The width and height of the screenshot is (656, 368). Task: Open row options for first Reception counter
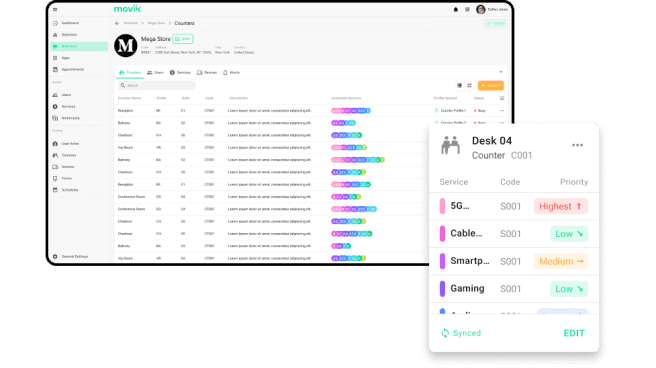pos(502,111)
